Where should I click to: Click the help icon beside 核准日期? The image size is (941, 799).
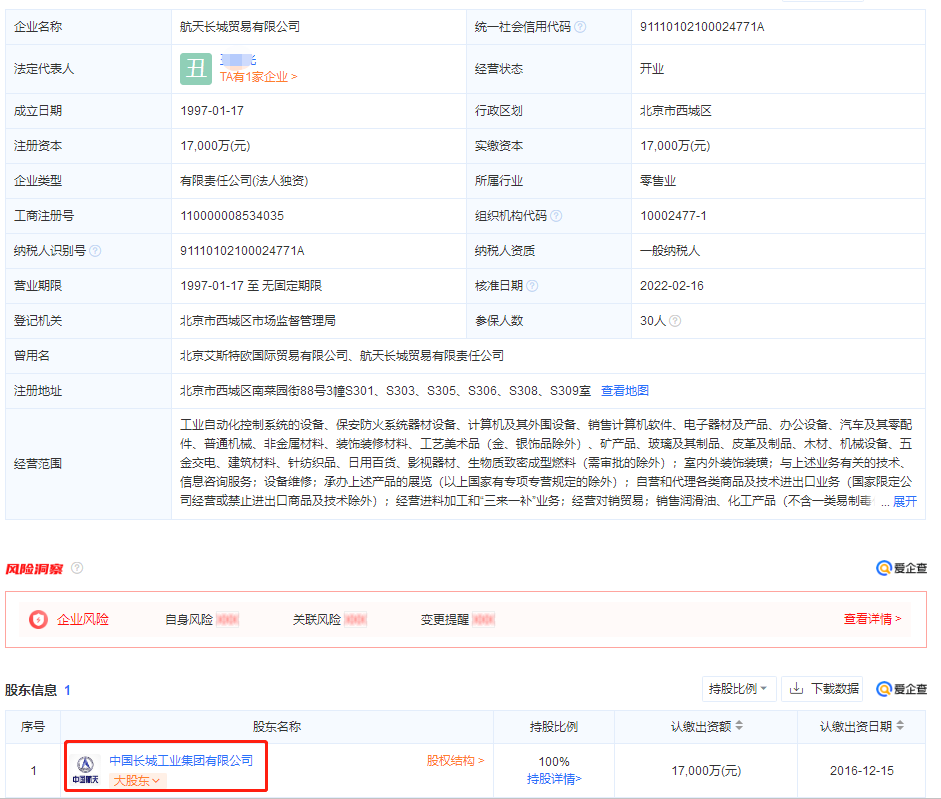pyautogui.click(x=532, y=286)
